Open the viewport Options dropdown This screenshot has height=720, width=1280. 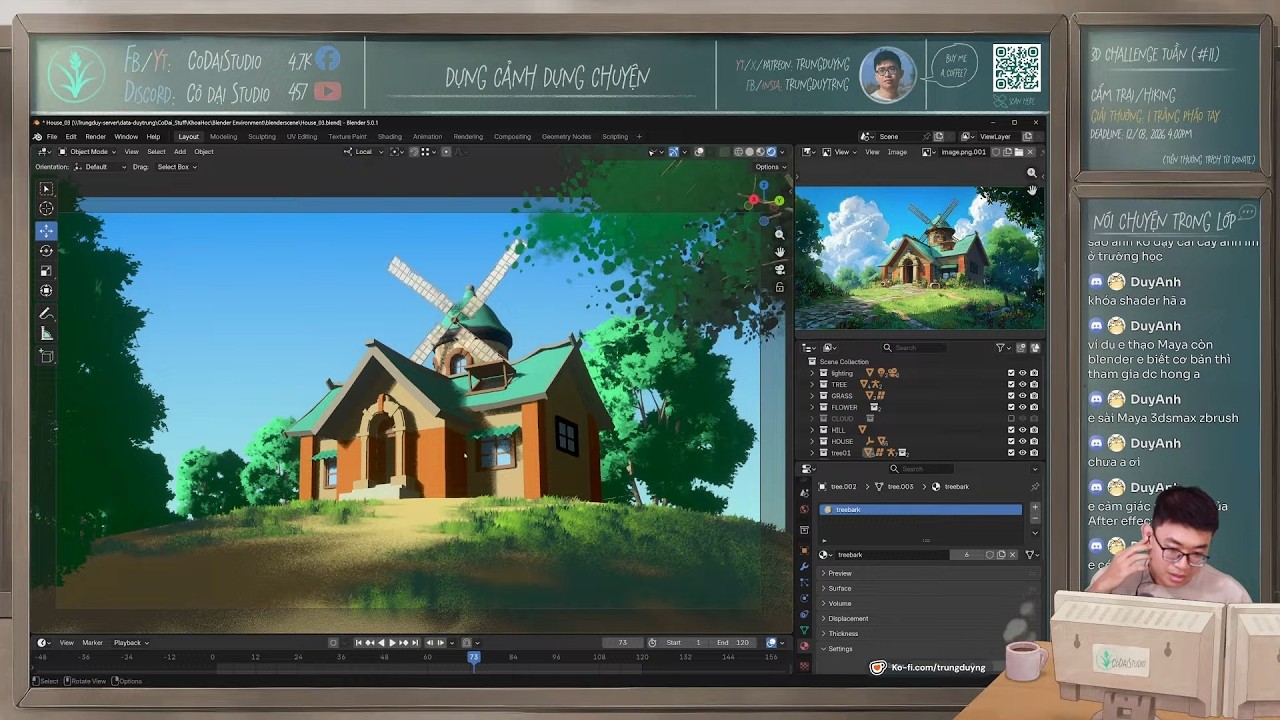pos(771,167)
